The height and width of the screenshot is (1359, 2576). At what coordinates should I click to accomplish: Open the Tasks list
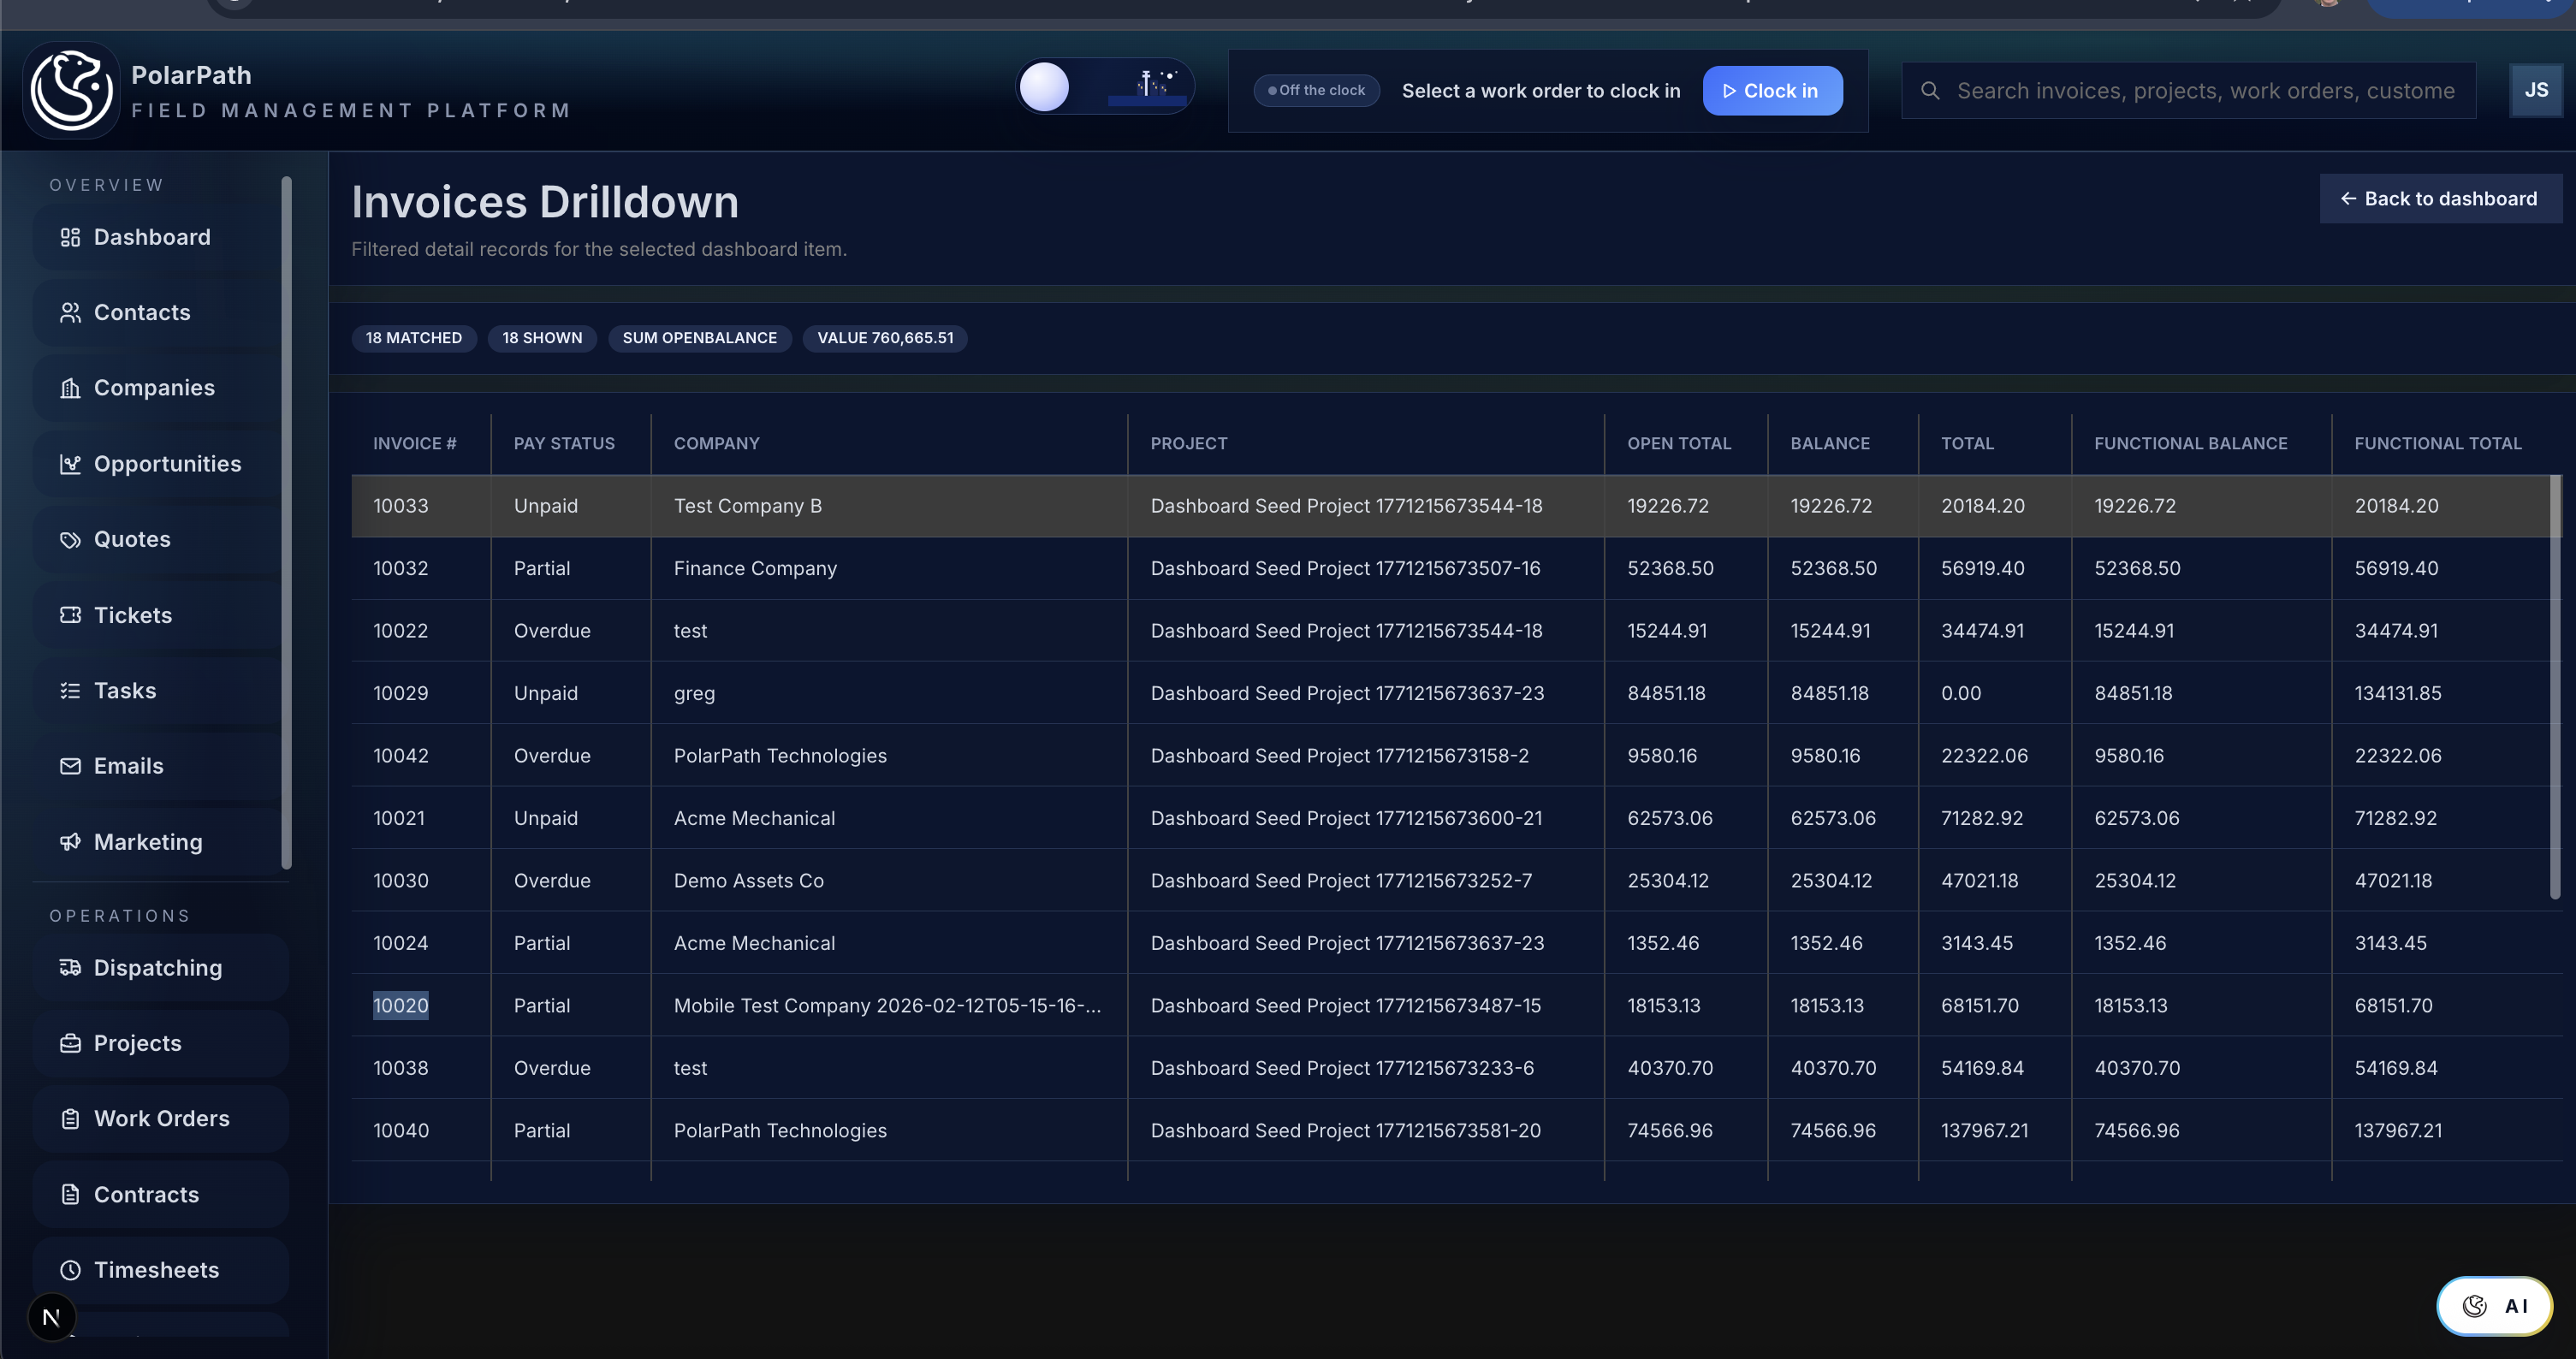124,690
